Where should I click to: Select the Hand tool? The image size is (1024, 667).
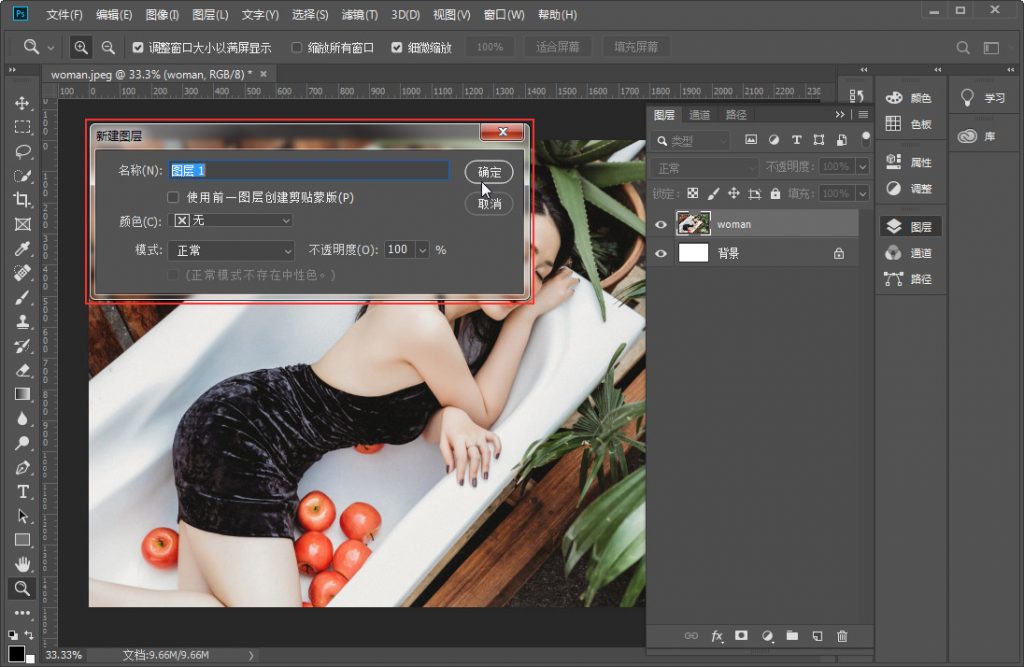[22, 565]
